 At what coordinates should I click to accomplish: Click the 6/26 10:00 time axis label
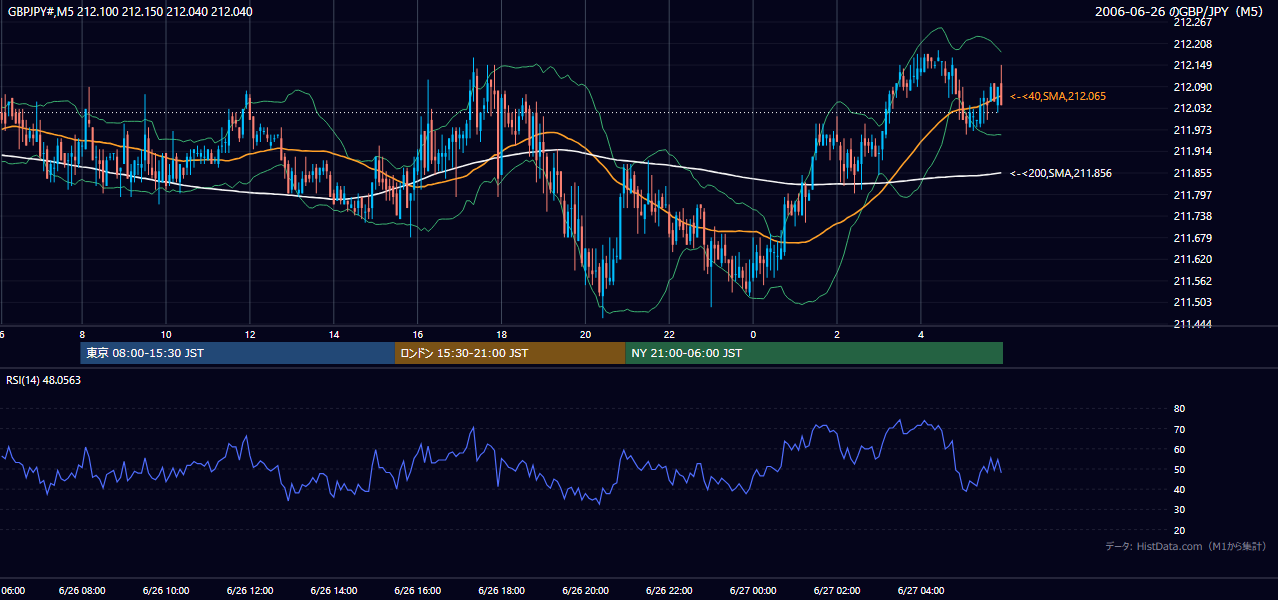[166, 591]
